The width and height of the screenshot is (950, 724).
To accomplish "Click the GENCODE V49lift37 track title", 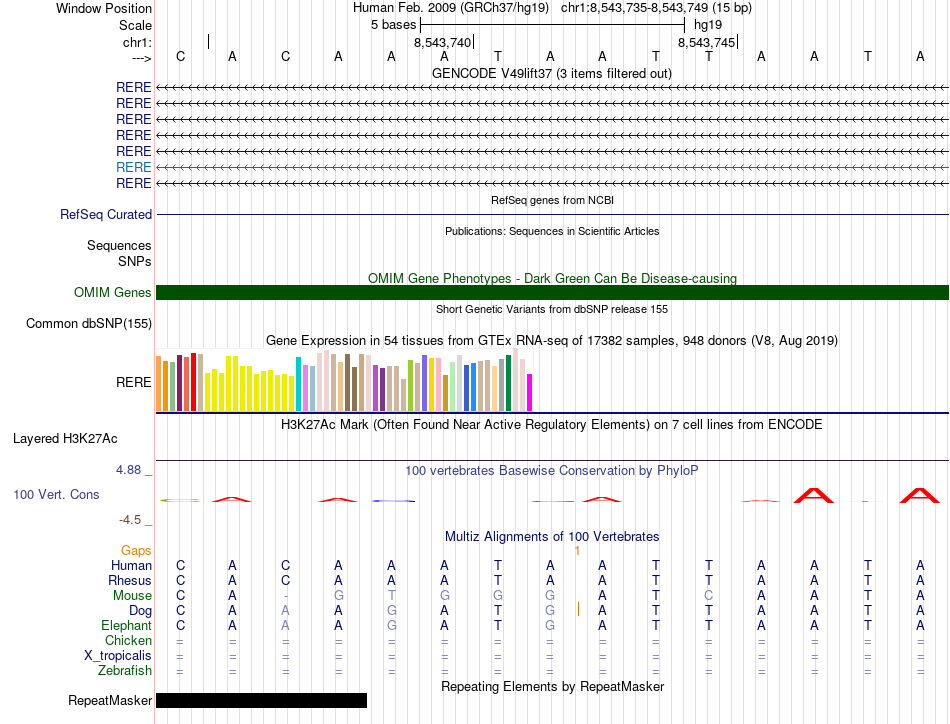I will (551, 73).
